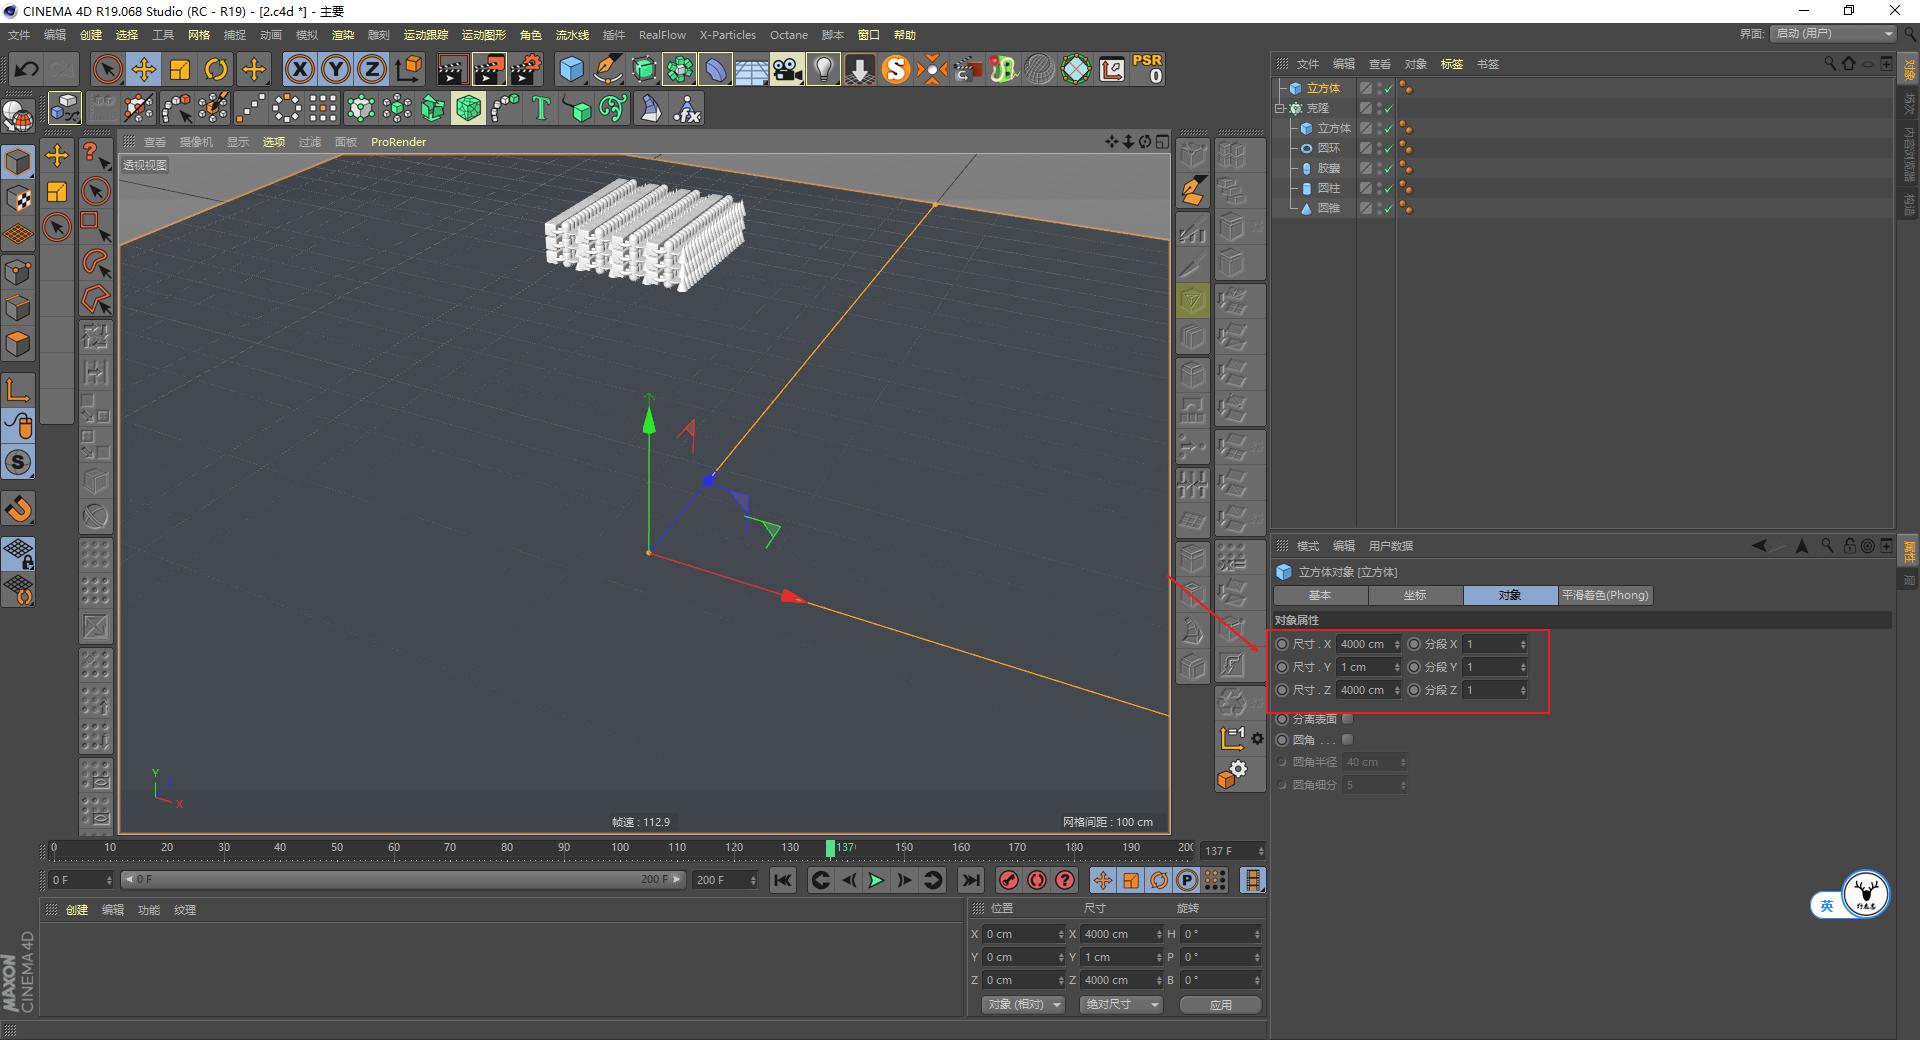Open the ProRender menu in viewport
This screenshot has width=1920, height=1040.
(x=398, y=142)
